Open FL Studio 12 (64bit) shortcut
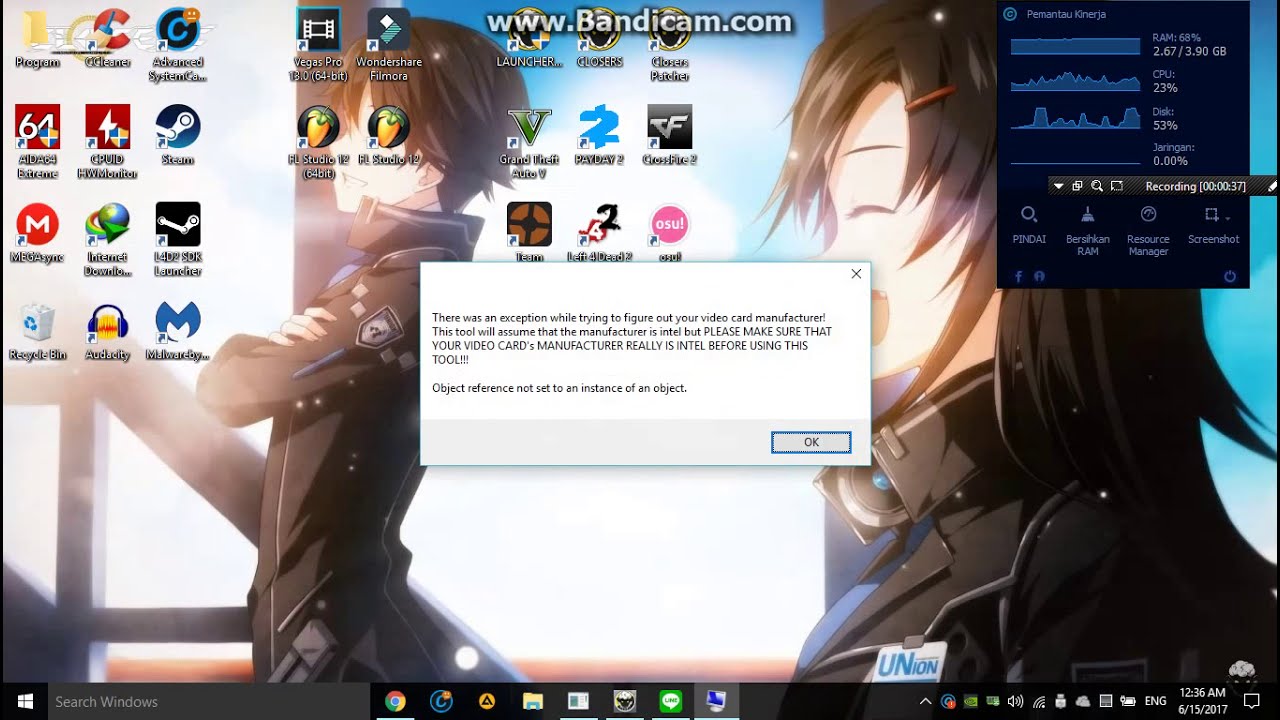Image resolution: width=1280 pixels, height=720 pixels. [318, 142]
